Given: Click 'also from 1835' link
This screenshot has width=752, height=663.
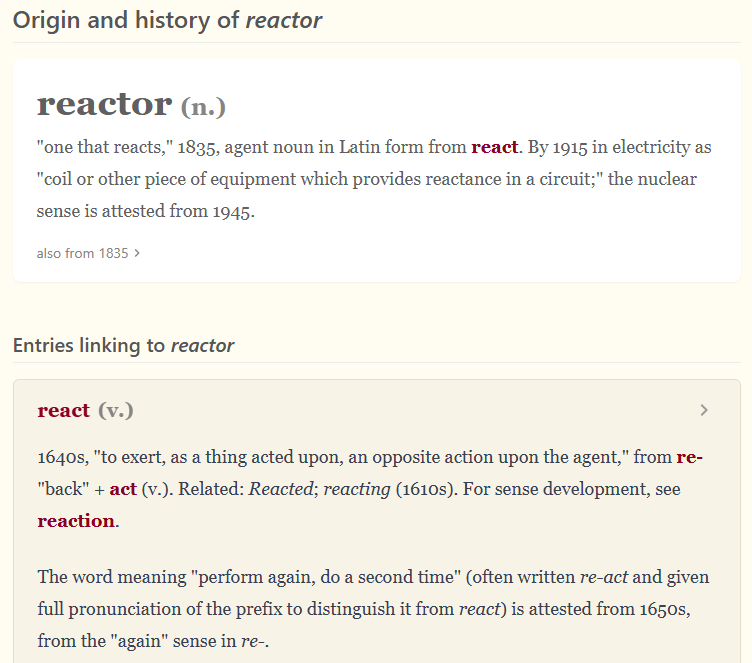Looking at the screenshot, I should 82,253.
